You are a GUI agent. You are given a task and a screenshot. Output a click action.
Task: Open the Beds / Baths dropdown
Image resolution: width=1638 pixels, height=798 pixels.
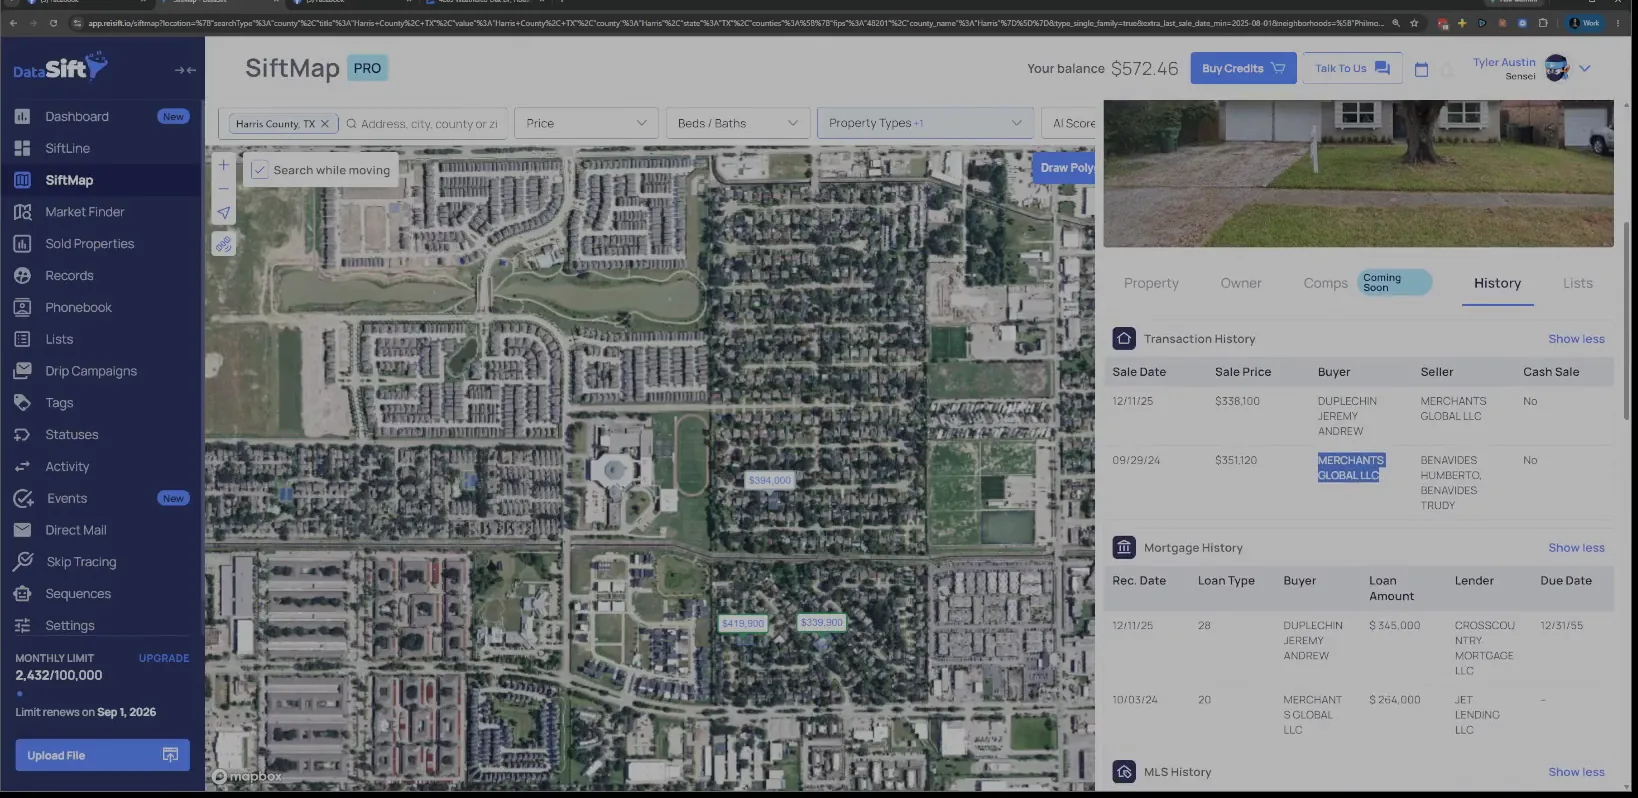tap(738, 123)
